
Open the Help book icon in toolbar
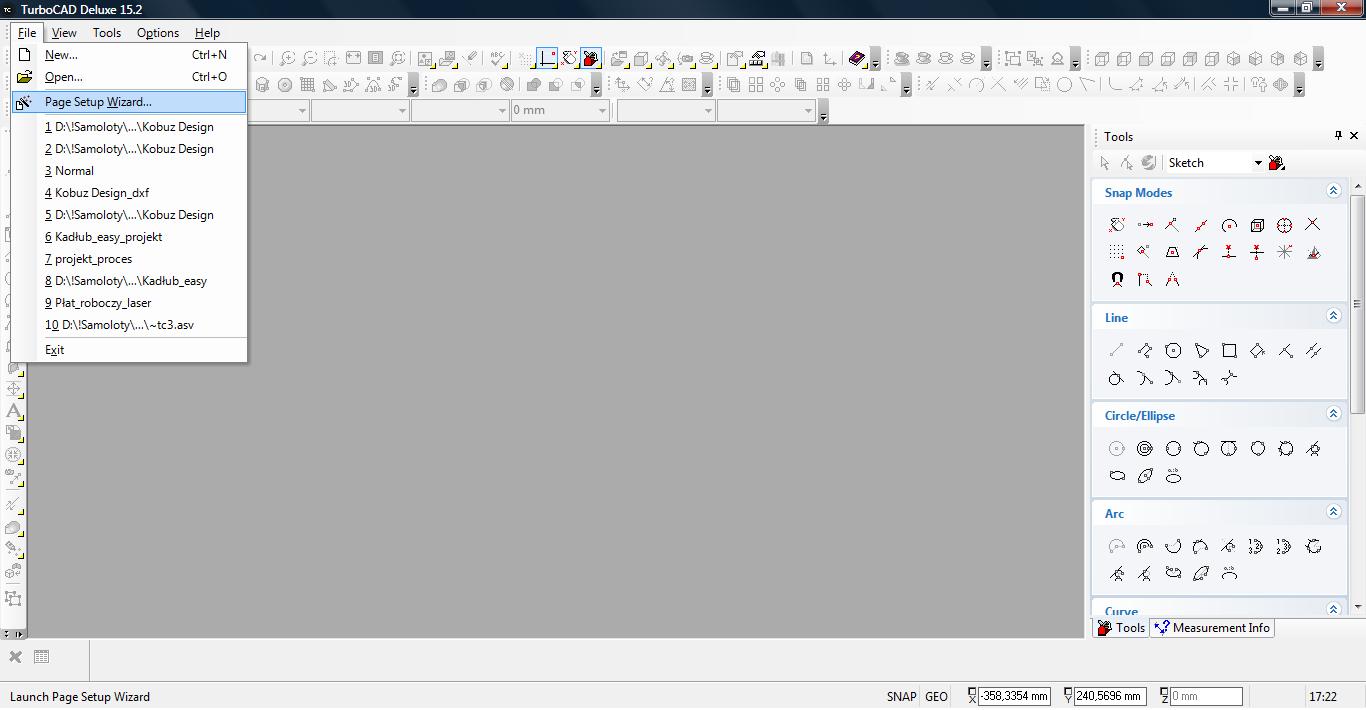[x=857, y=59]
